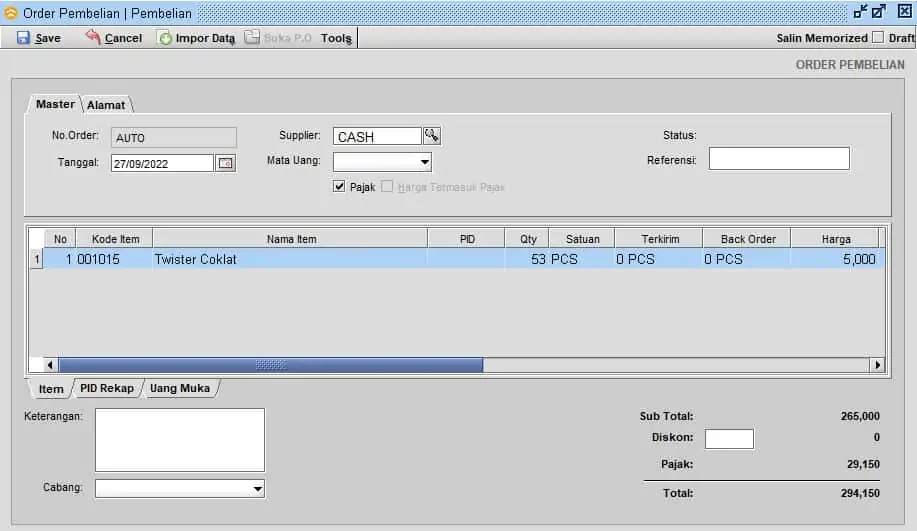Click the Draft button
The image size is (917, 531).
pyautogui.click(x=901, y=38)
